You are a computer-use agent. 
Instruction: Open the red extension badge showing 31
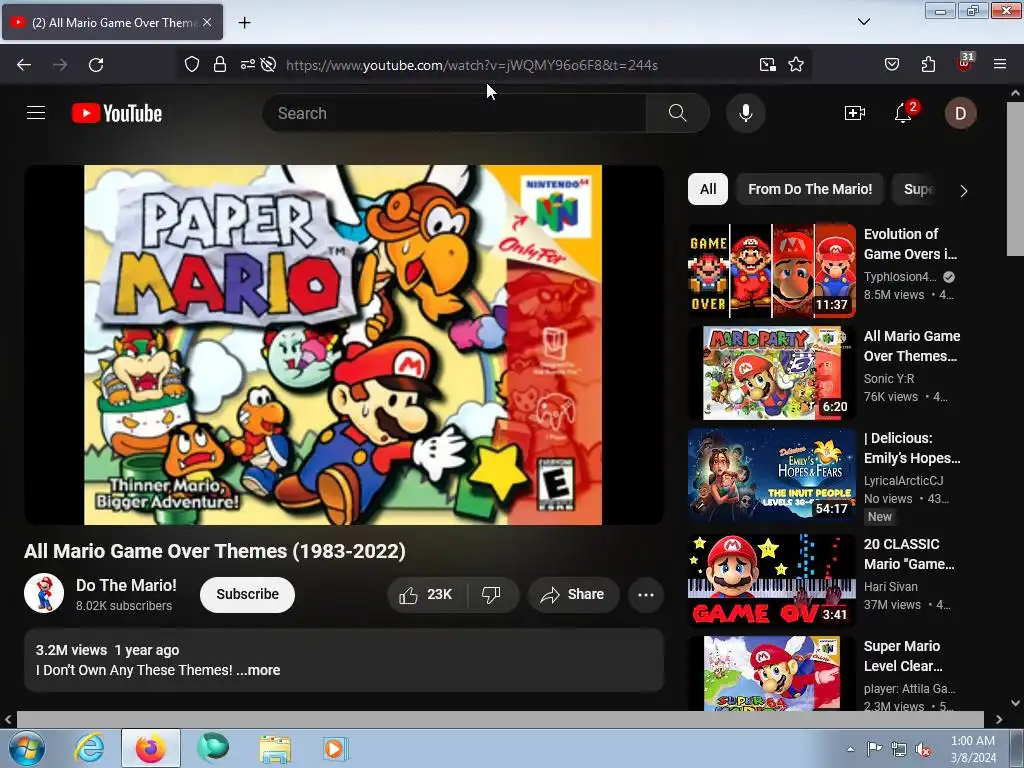(965, 63)
